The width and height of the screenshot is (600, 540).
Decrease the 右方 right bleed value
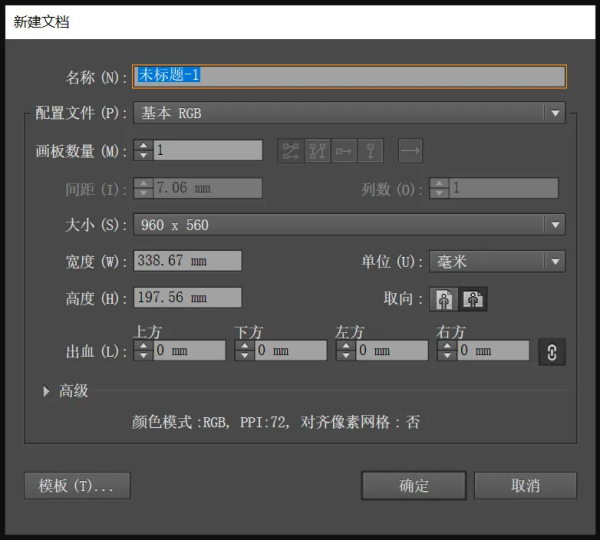click(447, 356)
